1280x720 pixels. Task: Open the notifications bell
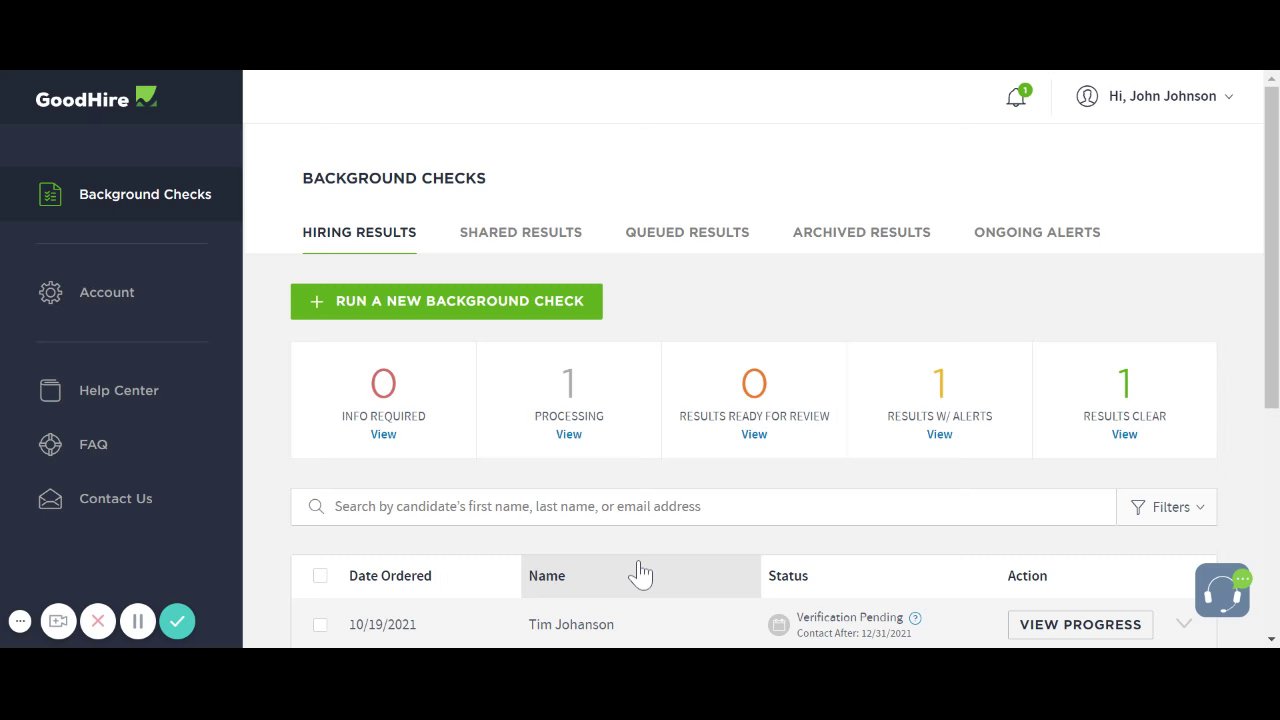click(x=1016, y=97)
